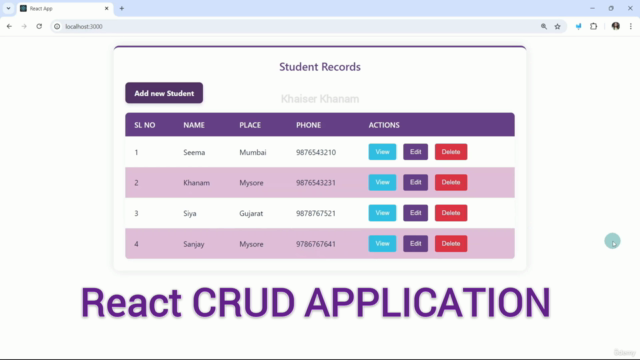Viewport: 640px width, 360px height.
Task: Select the ACTIONS column header
Action: pyautogui.click(x=384, y=125)
